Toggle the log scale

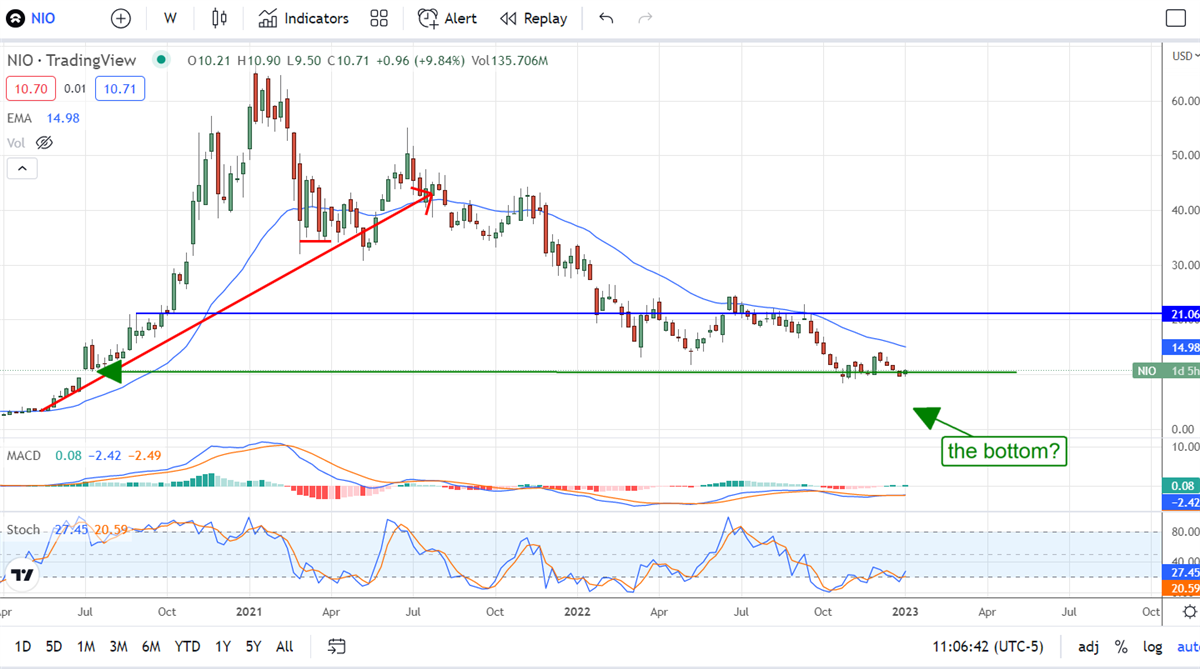(x=1151, y=647)
